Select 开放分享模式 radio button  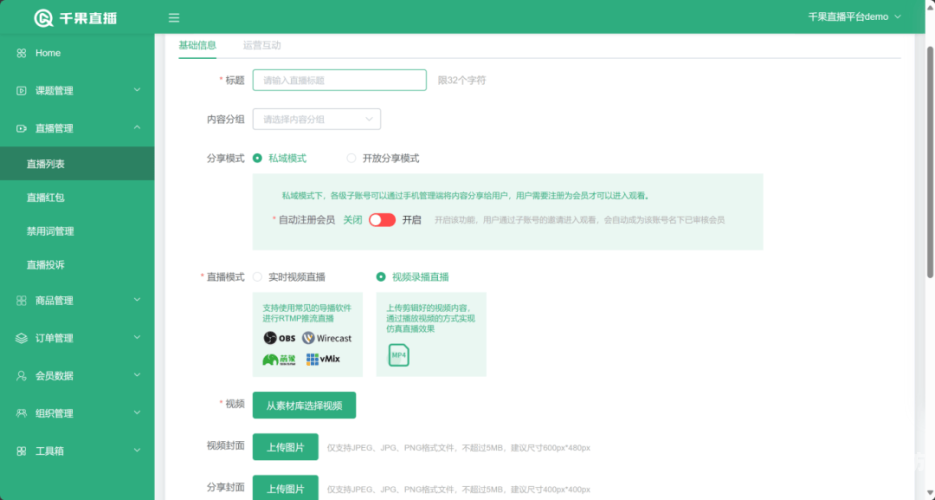click(x=351, y=158)
